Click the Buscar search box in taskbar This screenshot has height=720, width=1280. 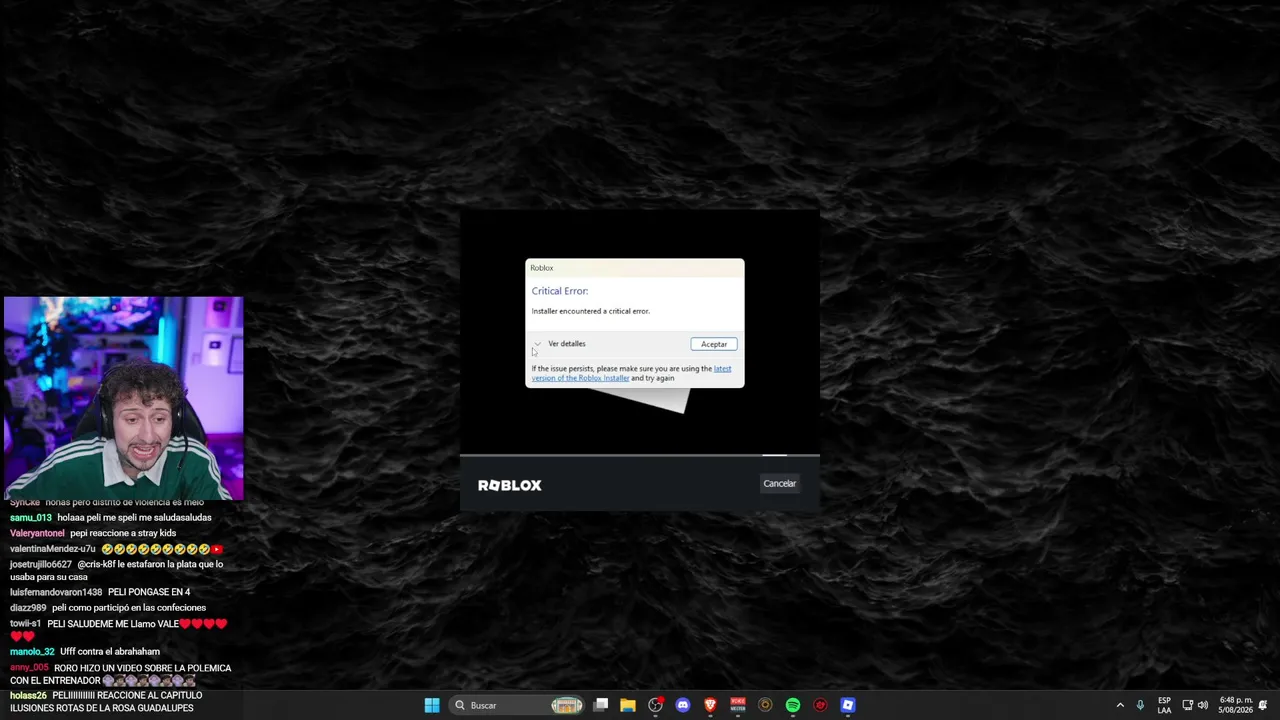click(516, 705)
